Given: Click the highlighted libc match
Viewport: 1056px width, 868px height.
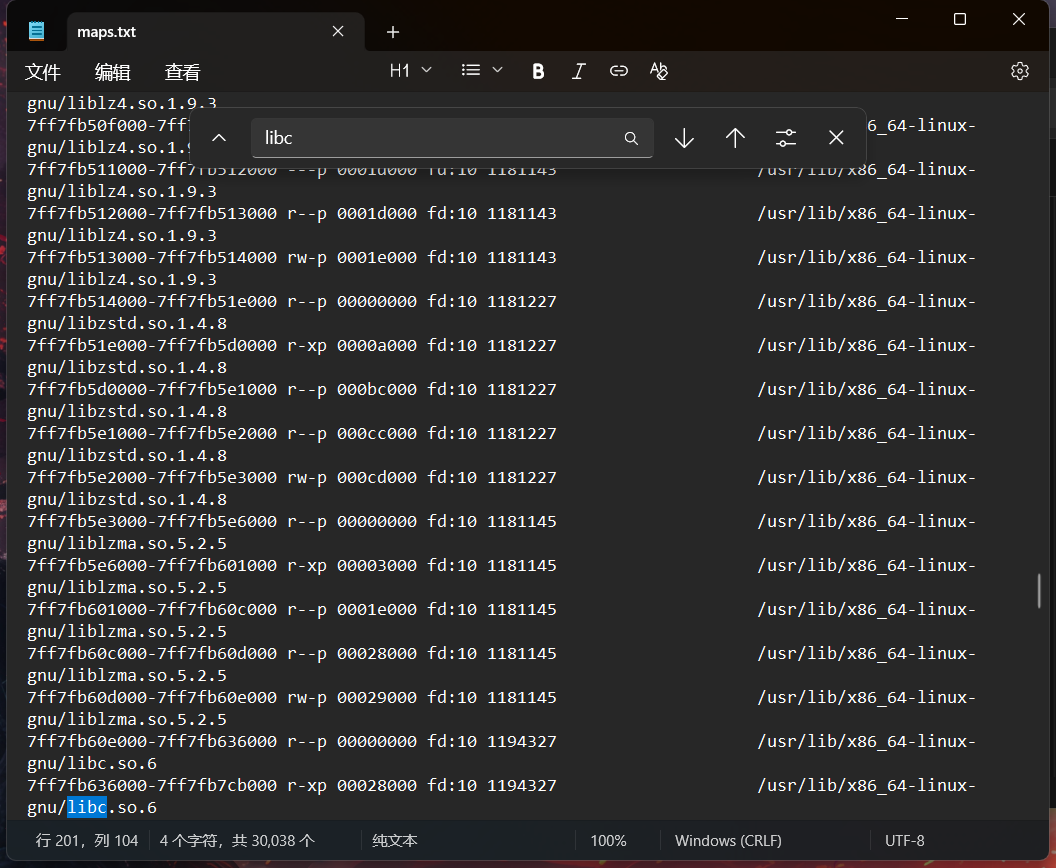Looking at the screenshot, I should [87, 807].
